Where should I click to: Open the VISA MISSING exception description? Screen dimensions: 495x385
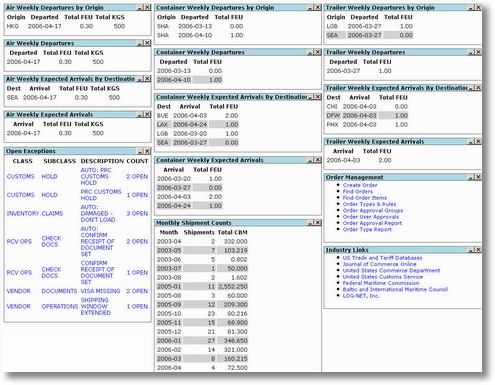100,291
